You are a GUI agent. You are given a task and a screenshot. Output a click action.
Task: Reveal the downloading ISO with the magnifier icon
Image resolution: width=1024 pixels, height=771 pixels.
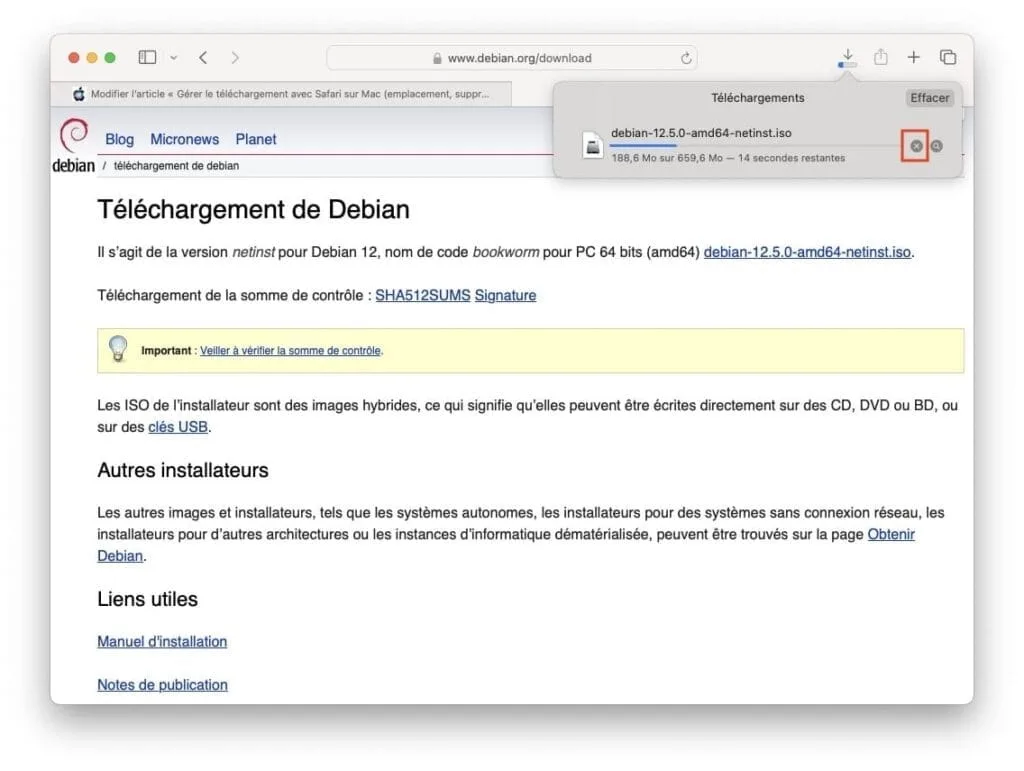click(937, 146)
